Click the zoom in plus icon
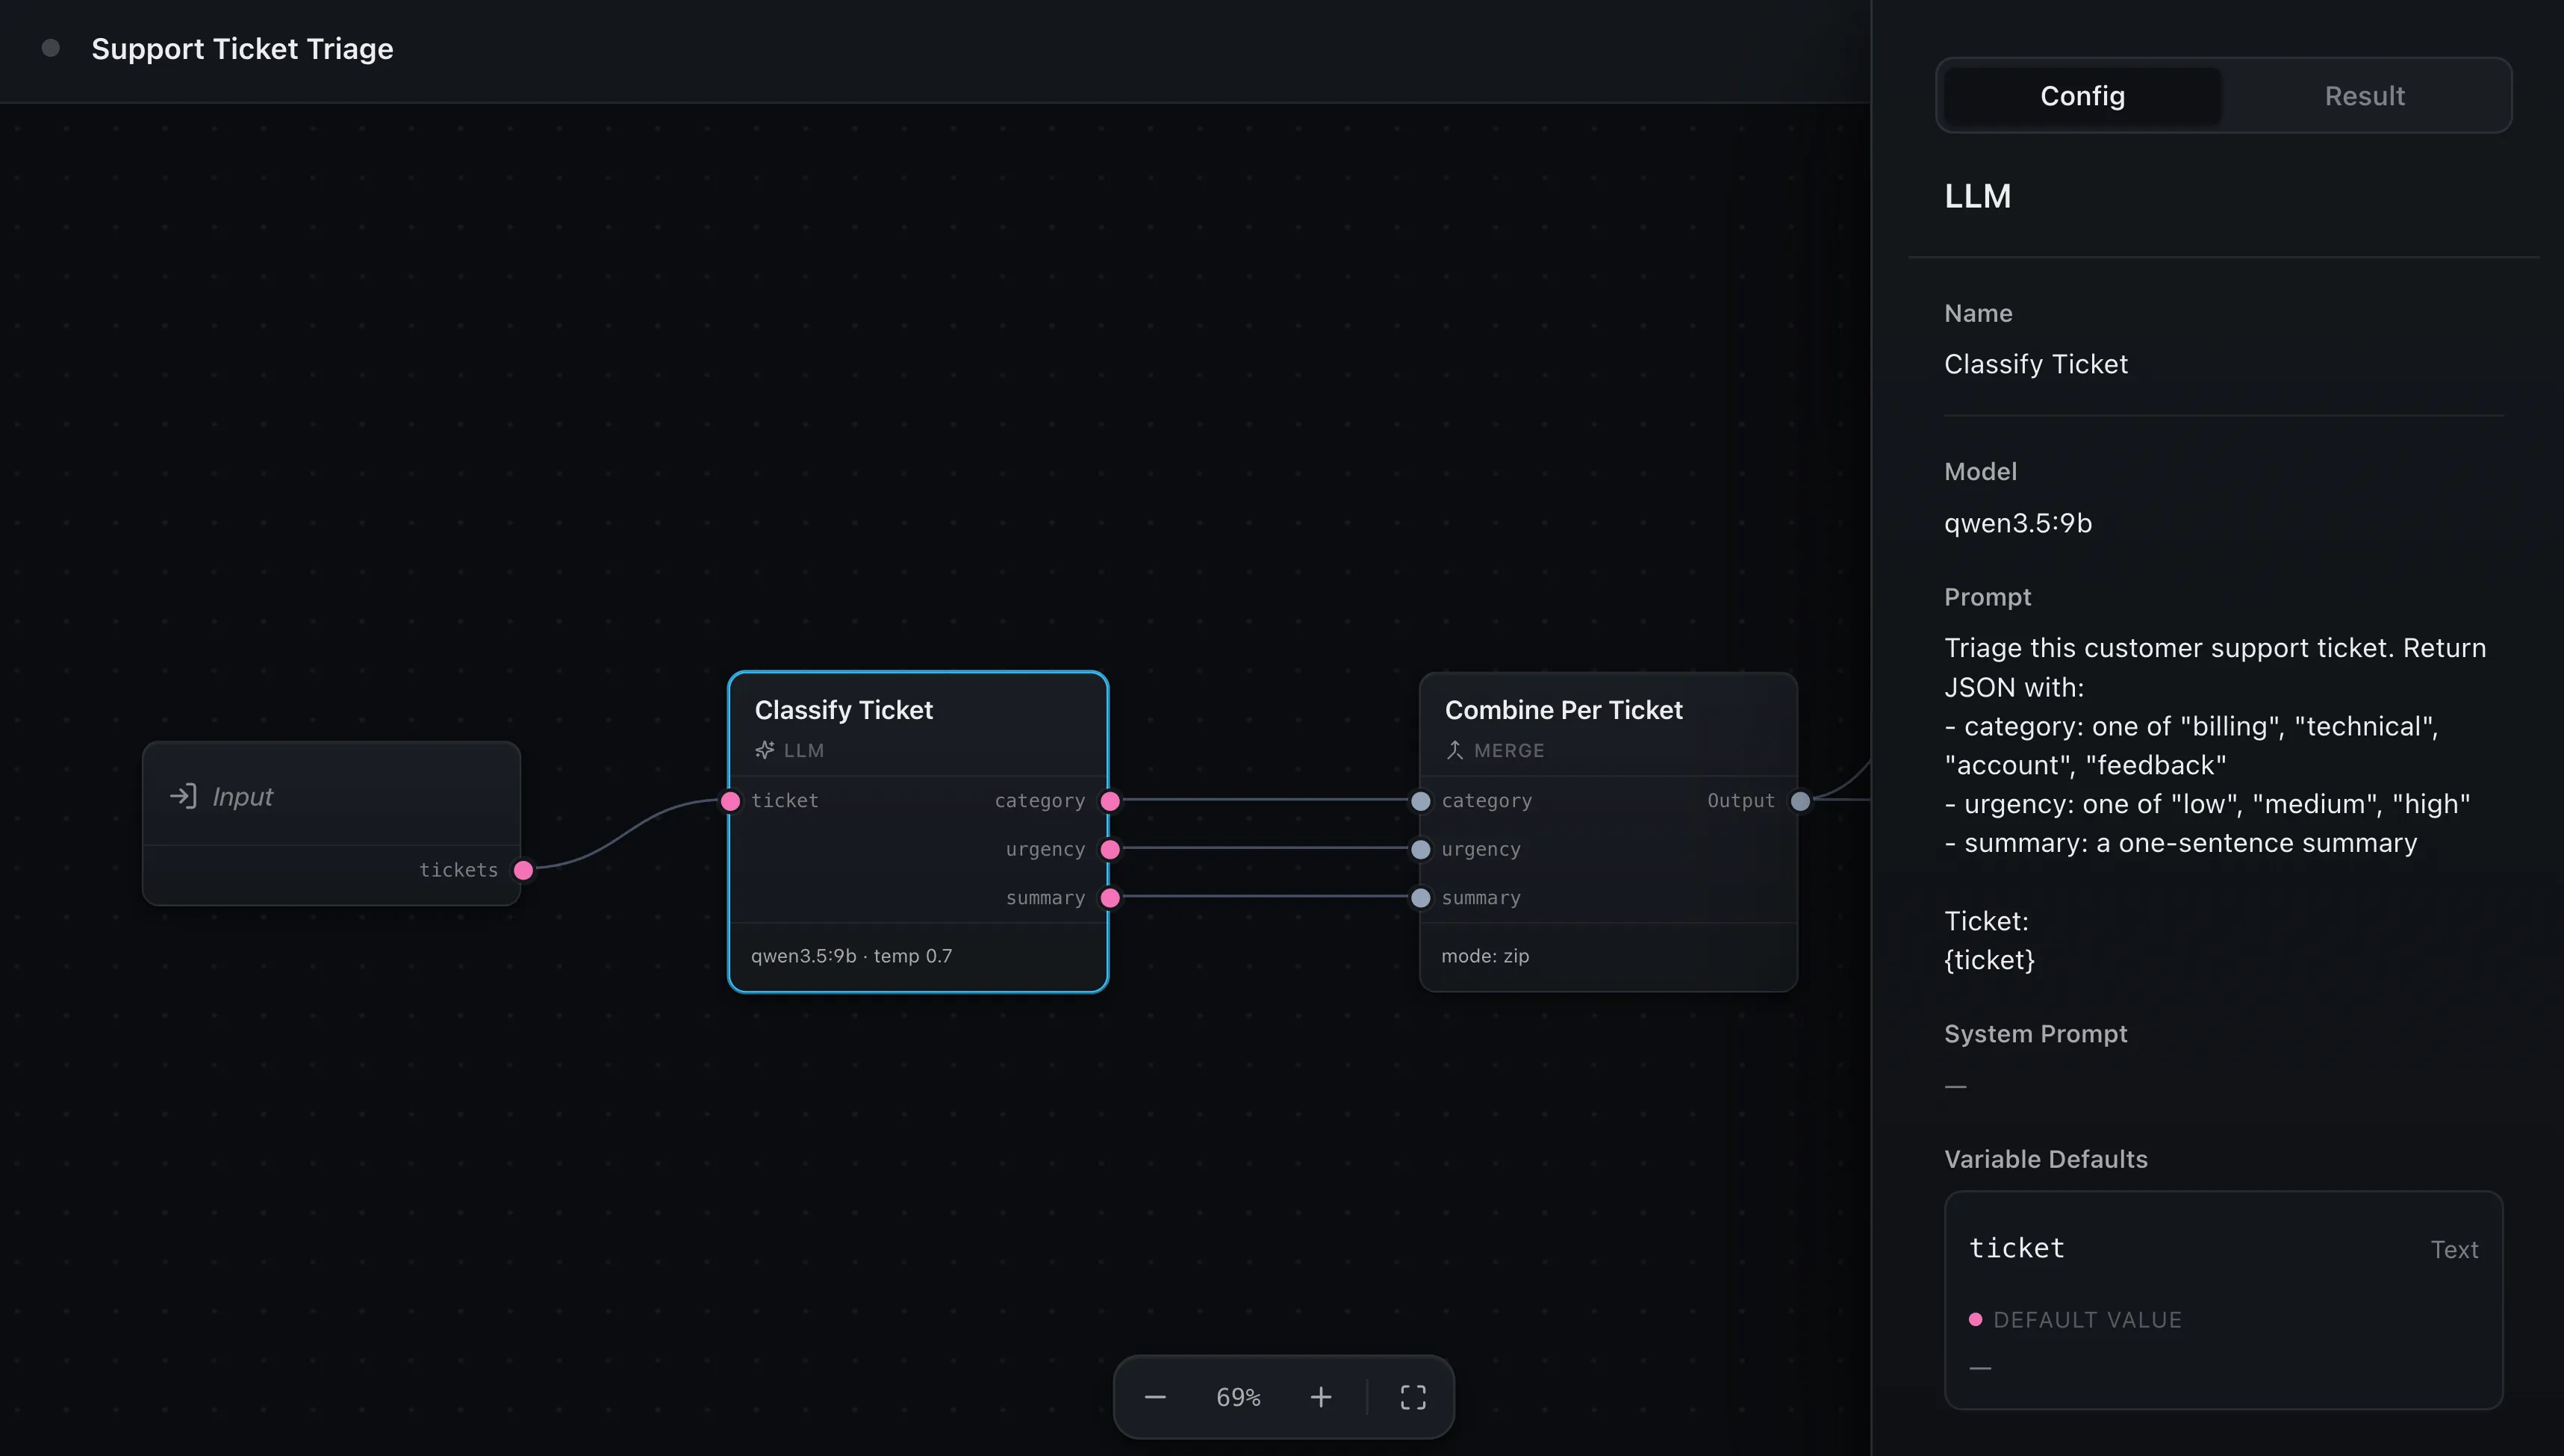2564x1456 pixels. 1321,1397
